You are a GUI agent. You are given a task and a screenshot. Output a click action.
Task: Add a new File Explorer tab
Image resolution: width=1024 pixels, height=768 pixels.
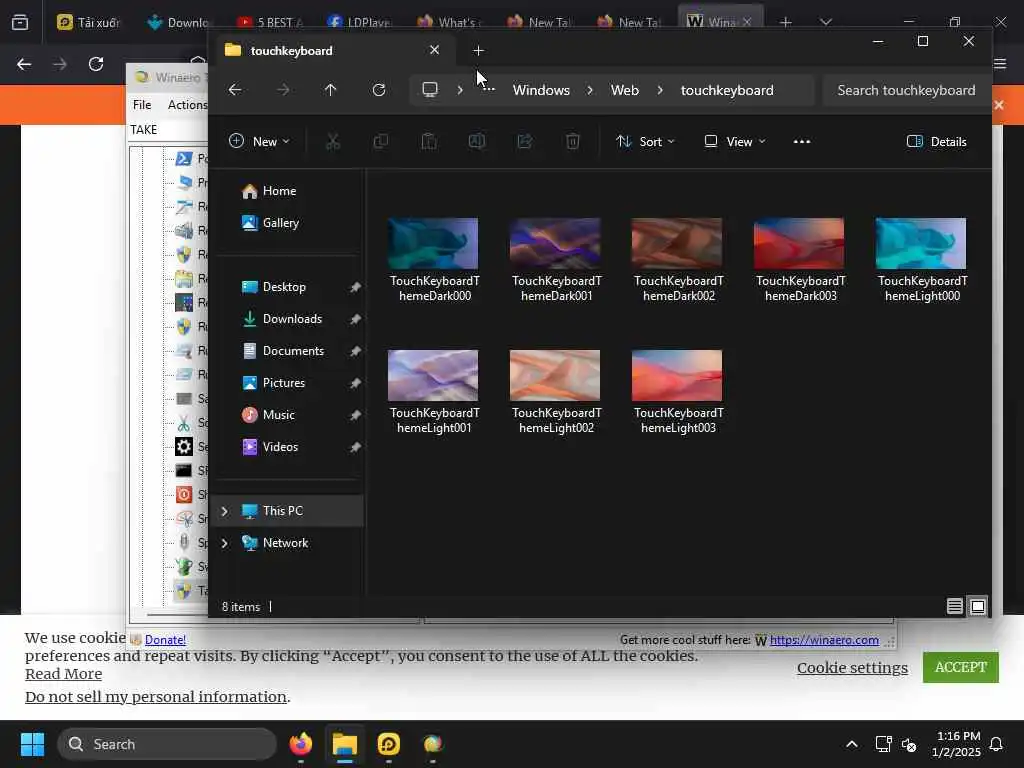[478, 51]
